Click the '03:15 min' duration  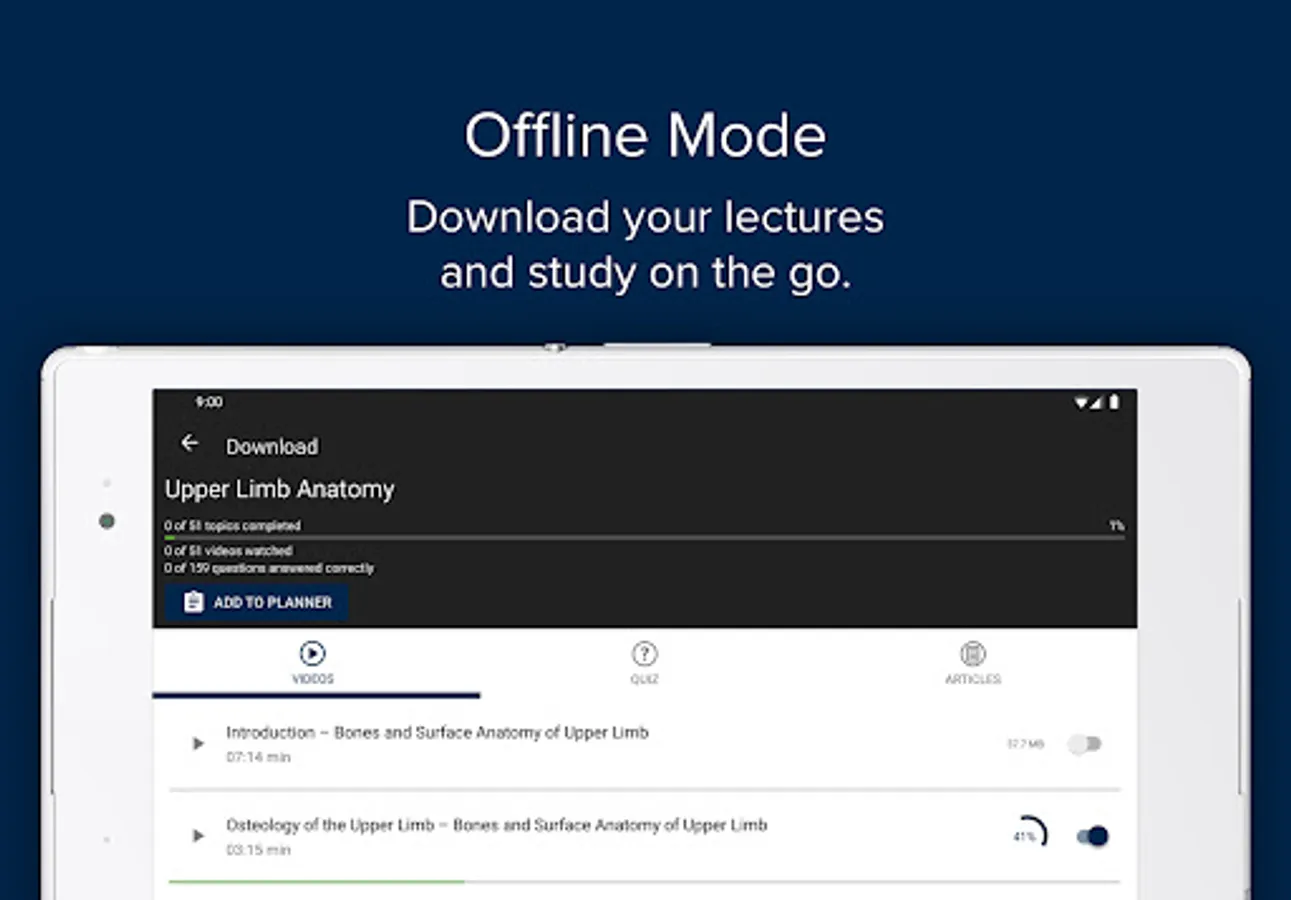[x=258, y=850]
